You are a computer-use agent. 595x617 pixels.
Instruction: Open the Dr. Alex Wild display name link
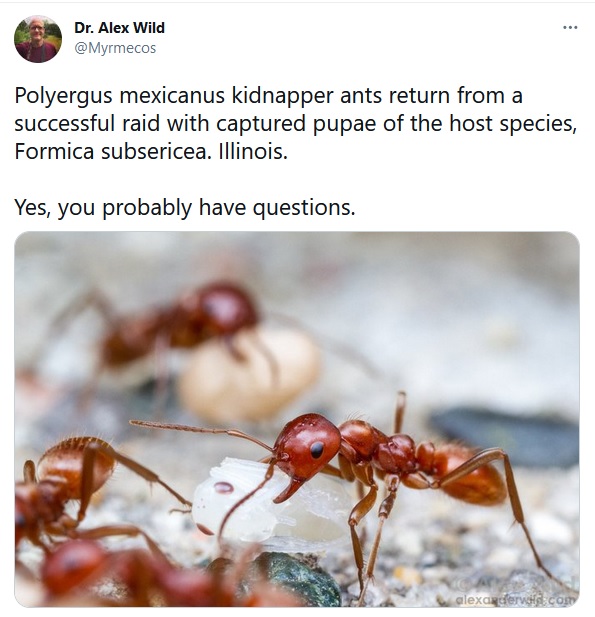[x=119, y=28]
